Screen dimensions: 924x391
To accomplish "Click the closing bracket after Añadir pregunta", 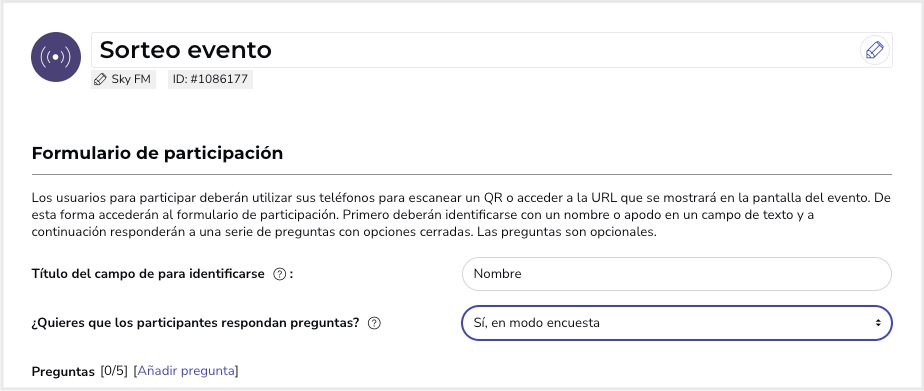I will pos(237,371).
